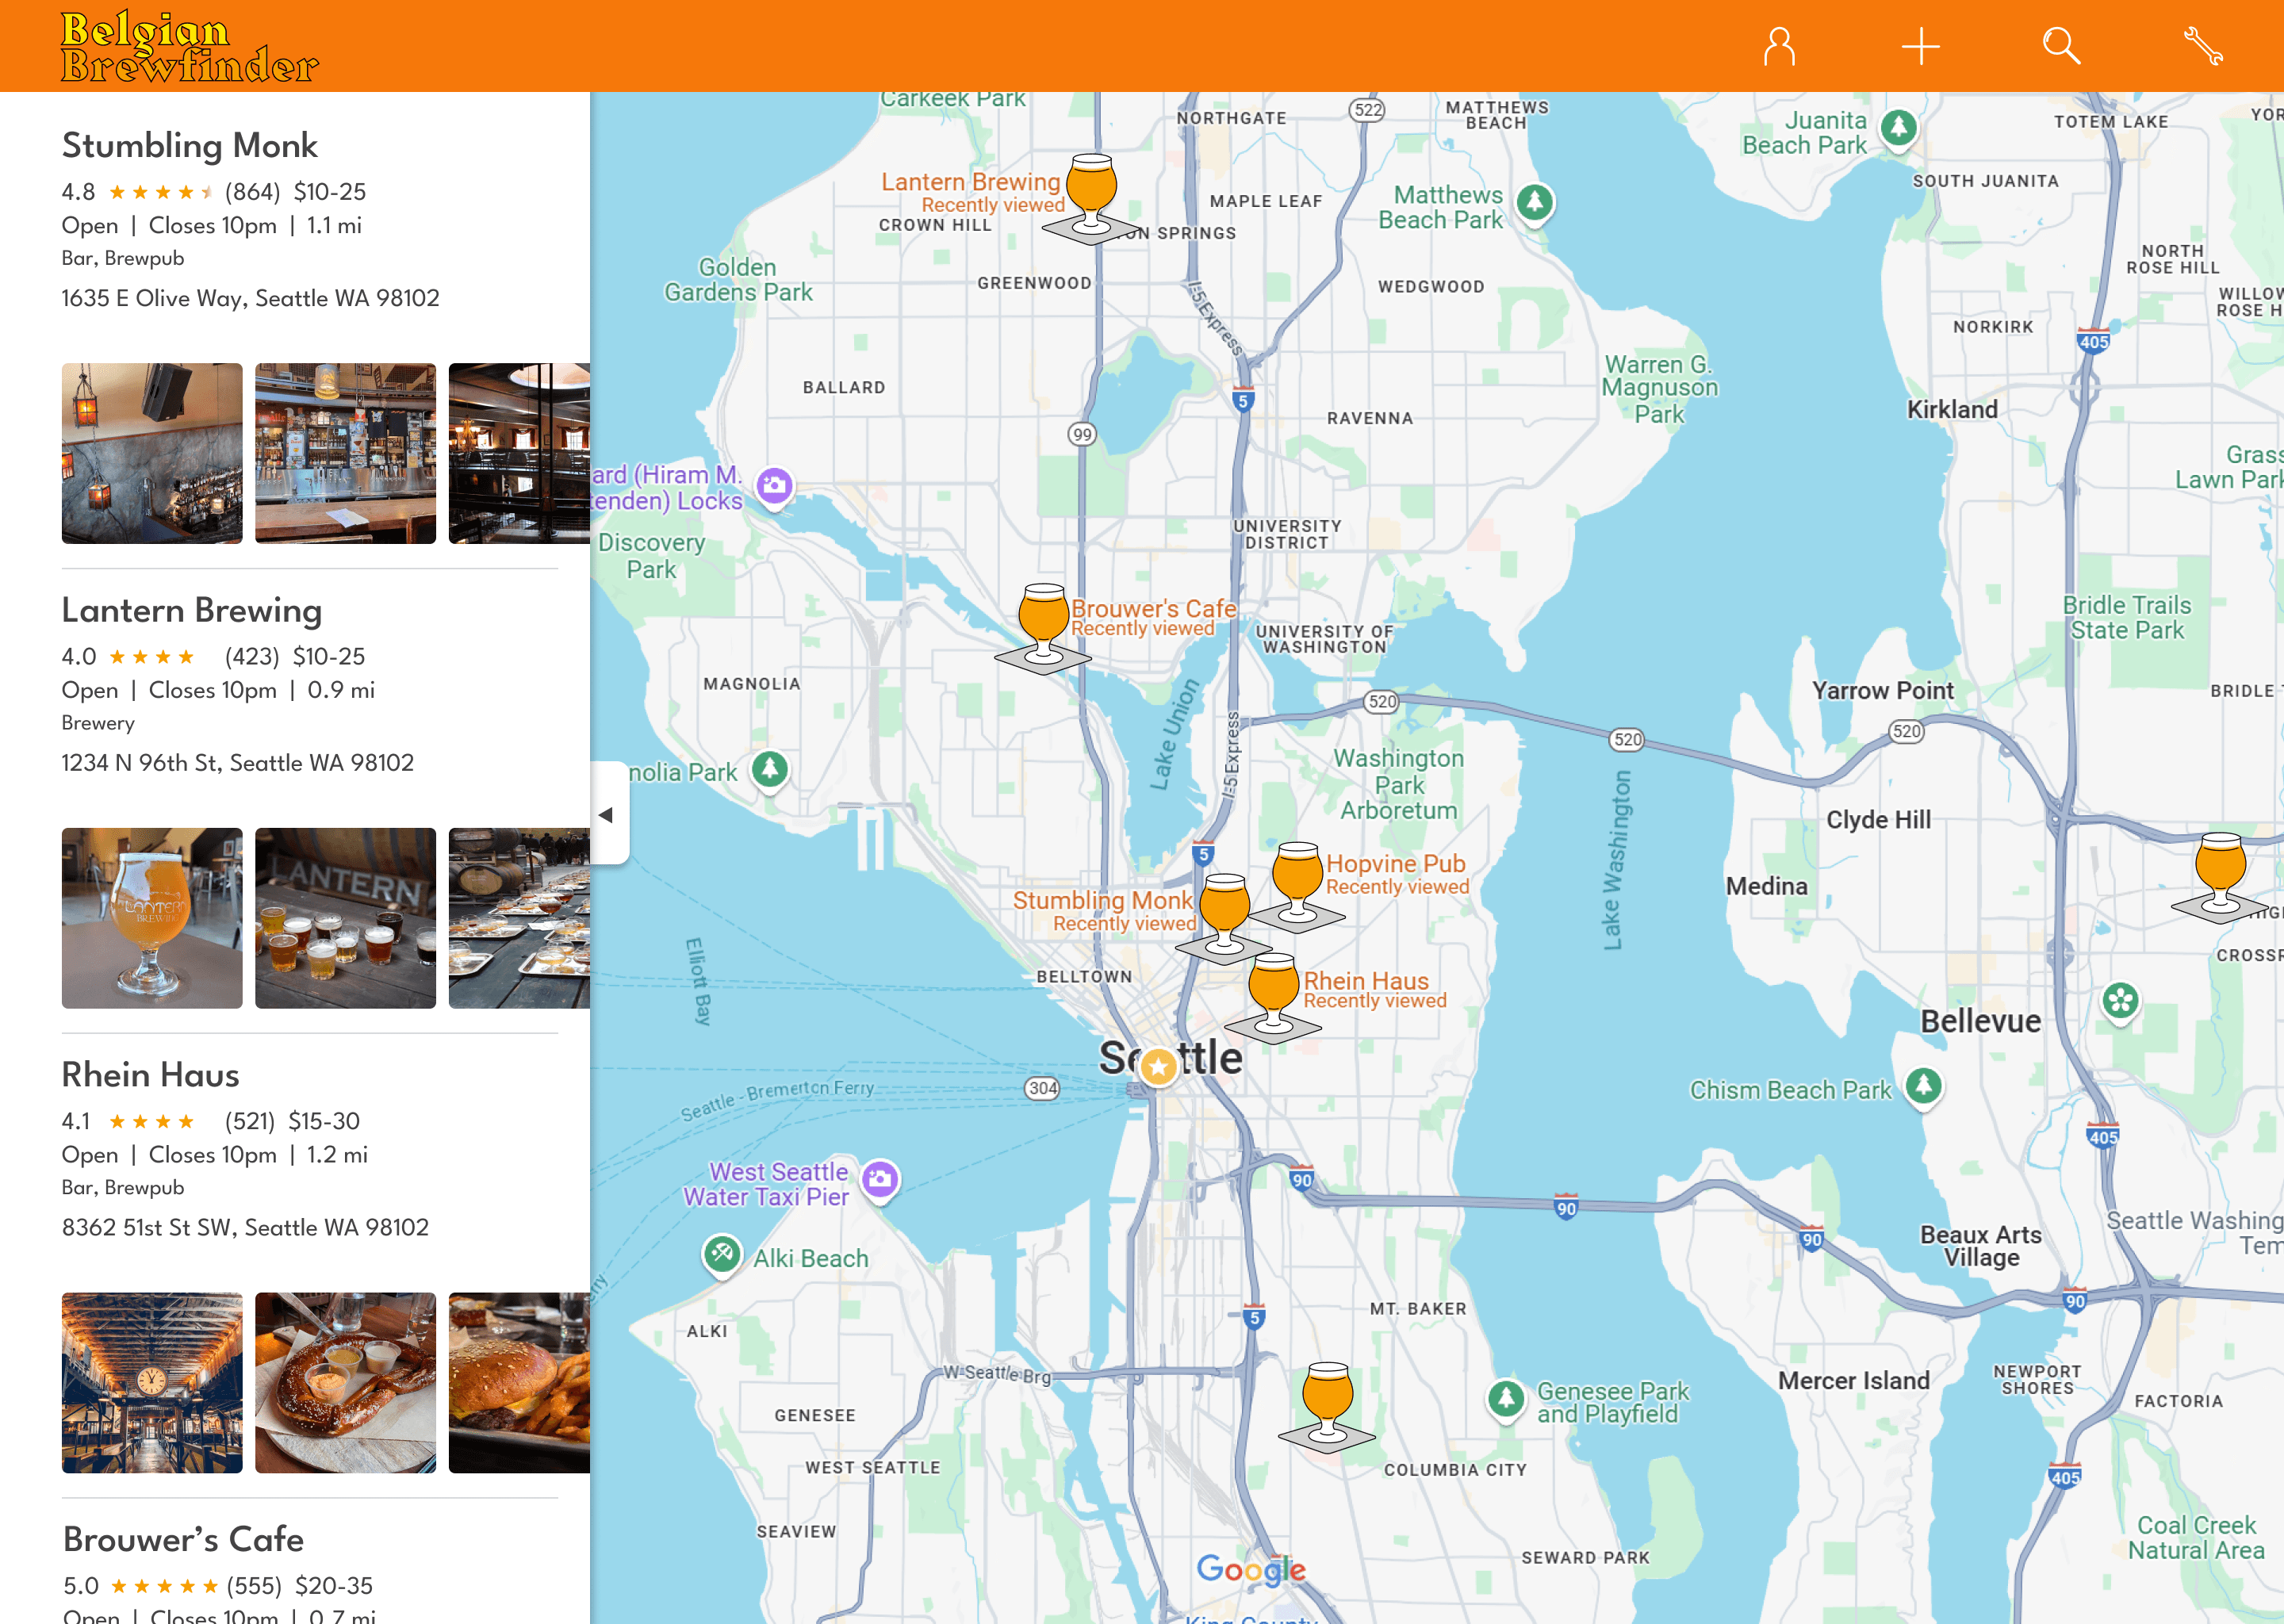Open the user profile icon
The image size is (2284, 1624).
tap(1779, 47)
